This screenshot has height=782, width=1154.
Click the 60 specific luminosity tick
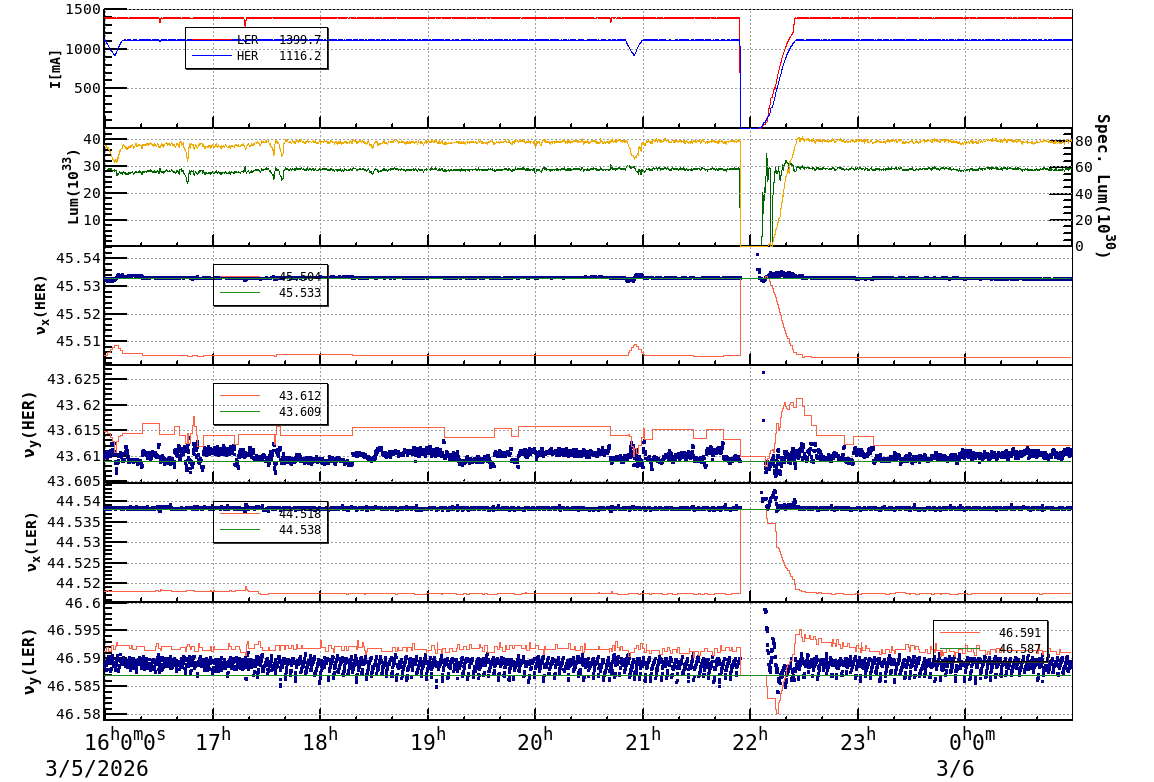(1084, 168)
